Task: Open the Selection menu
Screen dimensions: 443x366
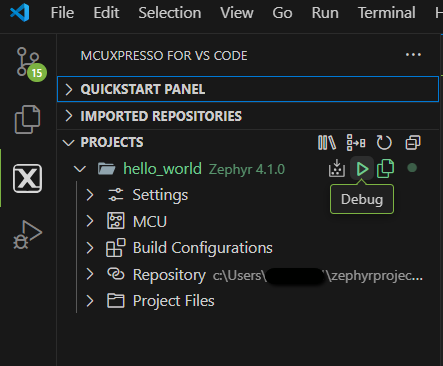Action: [170, 13]
